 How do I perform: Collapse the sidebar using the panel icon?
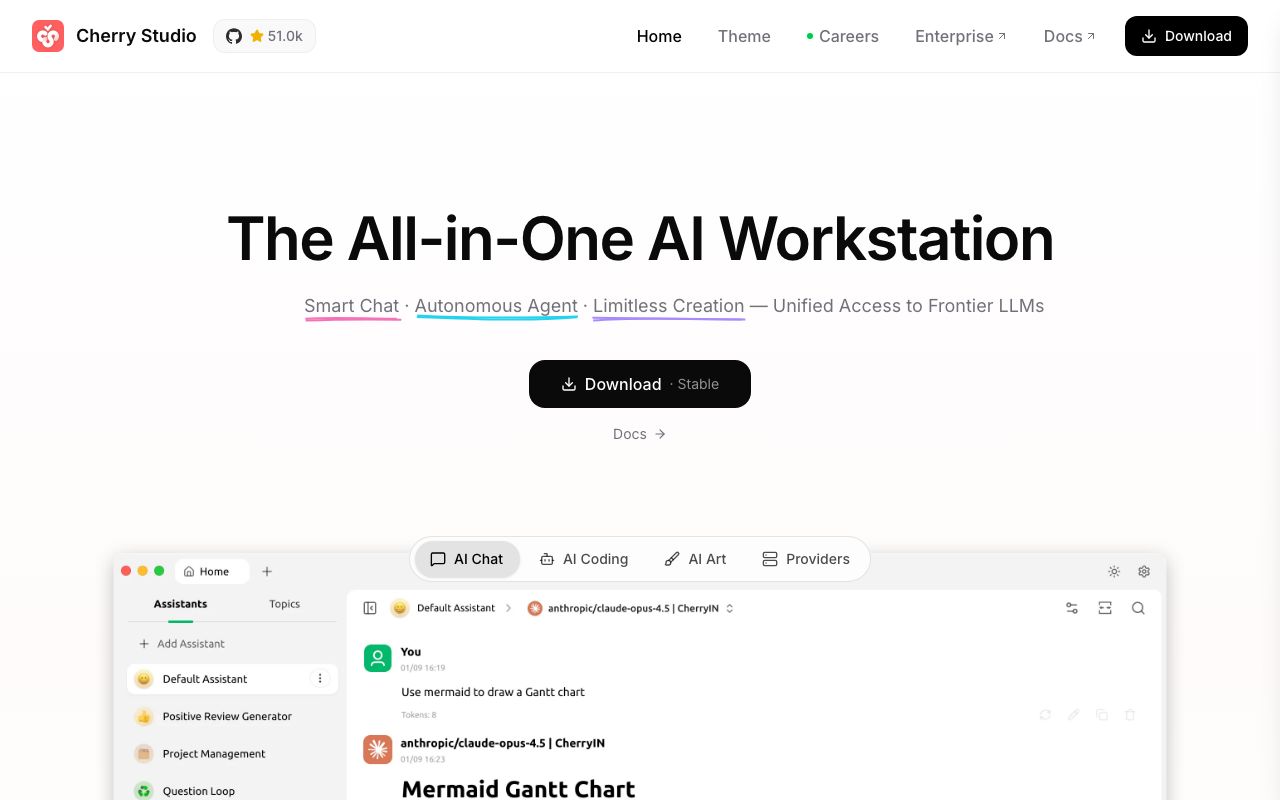coord(370,608)
